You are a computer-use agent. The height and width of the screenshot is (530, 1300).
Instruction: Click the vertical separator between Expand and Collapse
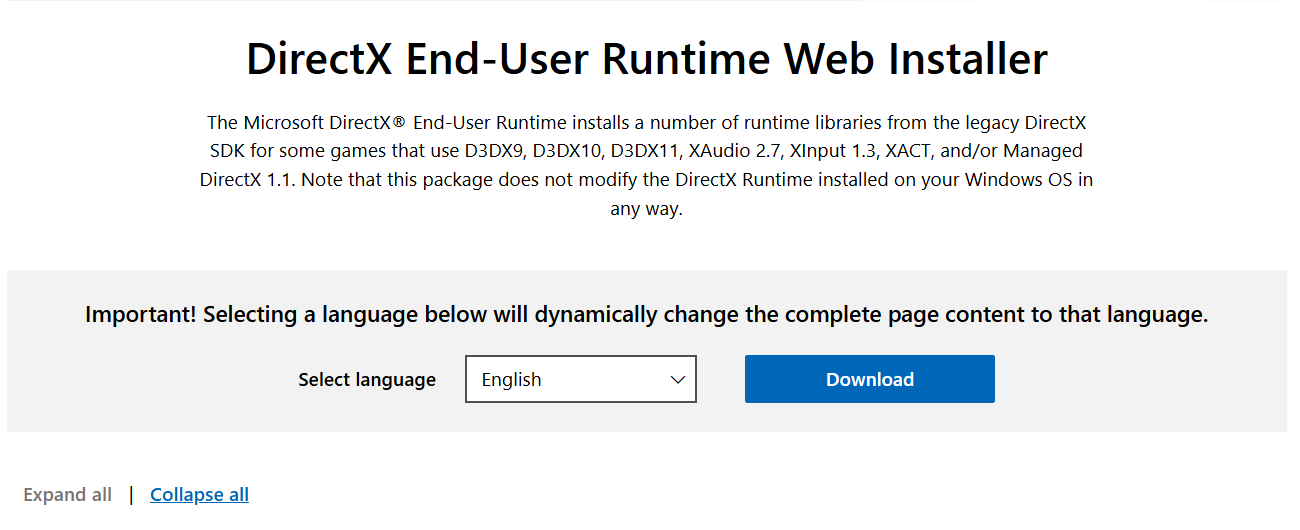(x=131, y=494)
